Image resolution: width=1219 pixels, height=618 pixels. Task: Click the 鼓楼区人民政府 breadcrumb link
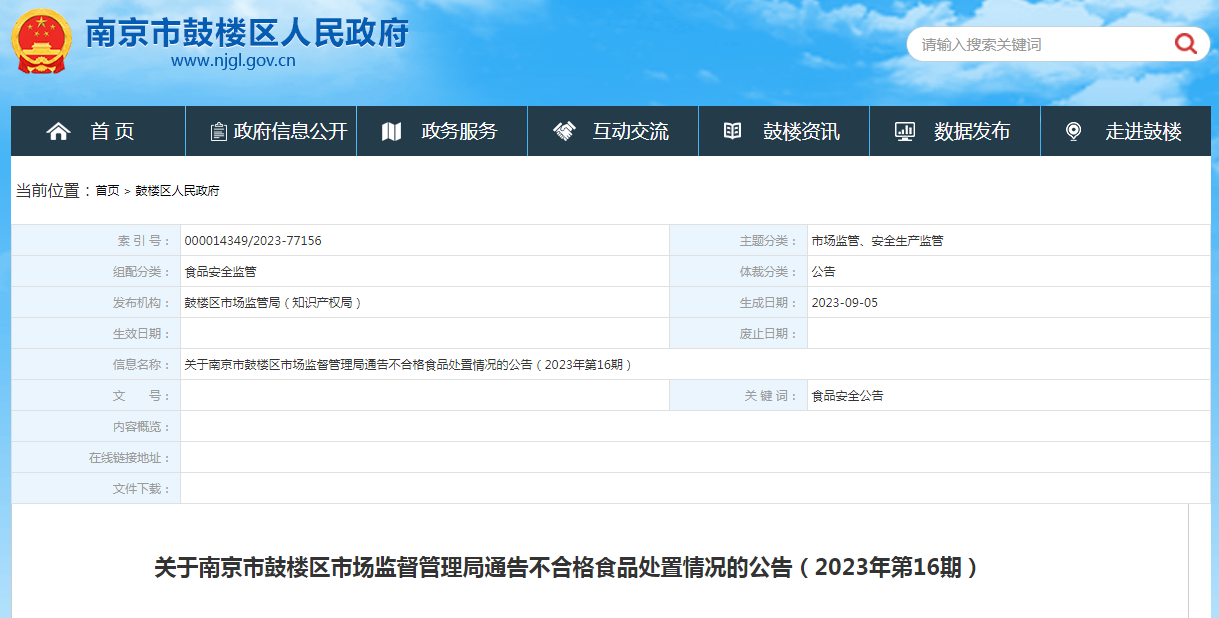click(x=177, y=190)
